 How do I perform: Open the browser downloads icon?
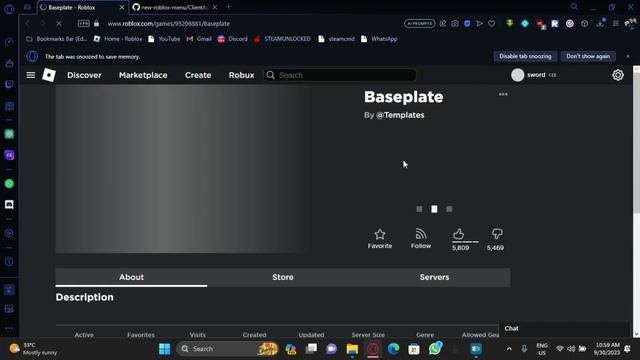[x=600, y=24]
